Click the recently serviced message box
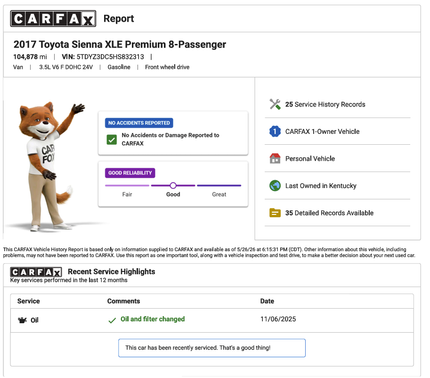This screenshot has width=430, height=378. pos(212,348)
